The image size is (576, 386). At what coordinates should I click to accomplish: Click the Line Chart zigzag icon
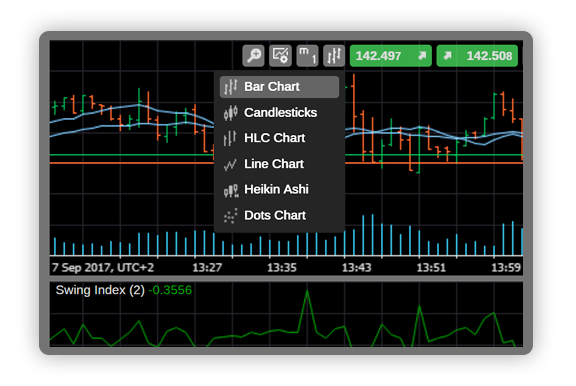tap(230, 165)
